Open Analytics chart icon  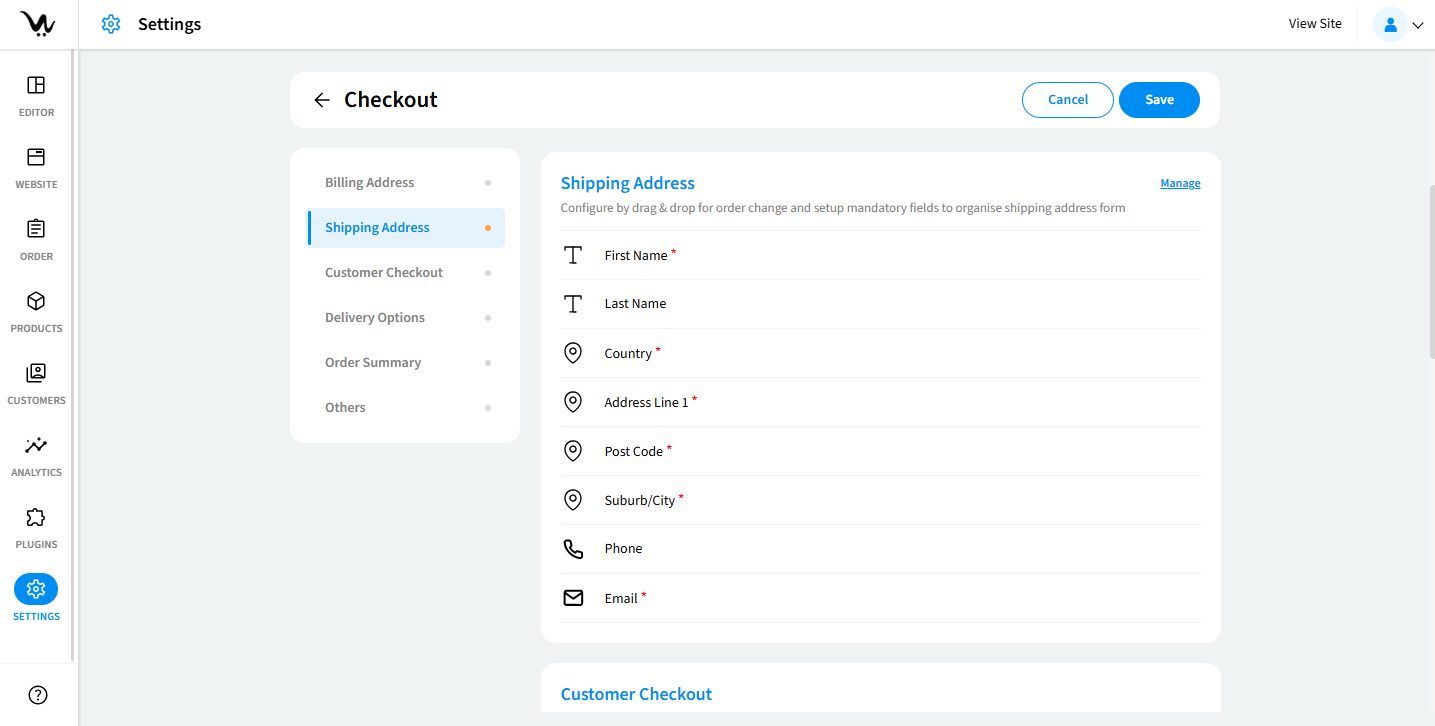point(36,446)
